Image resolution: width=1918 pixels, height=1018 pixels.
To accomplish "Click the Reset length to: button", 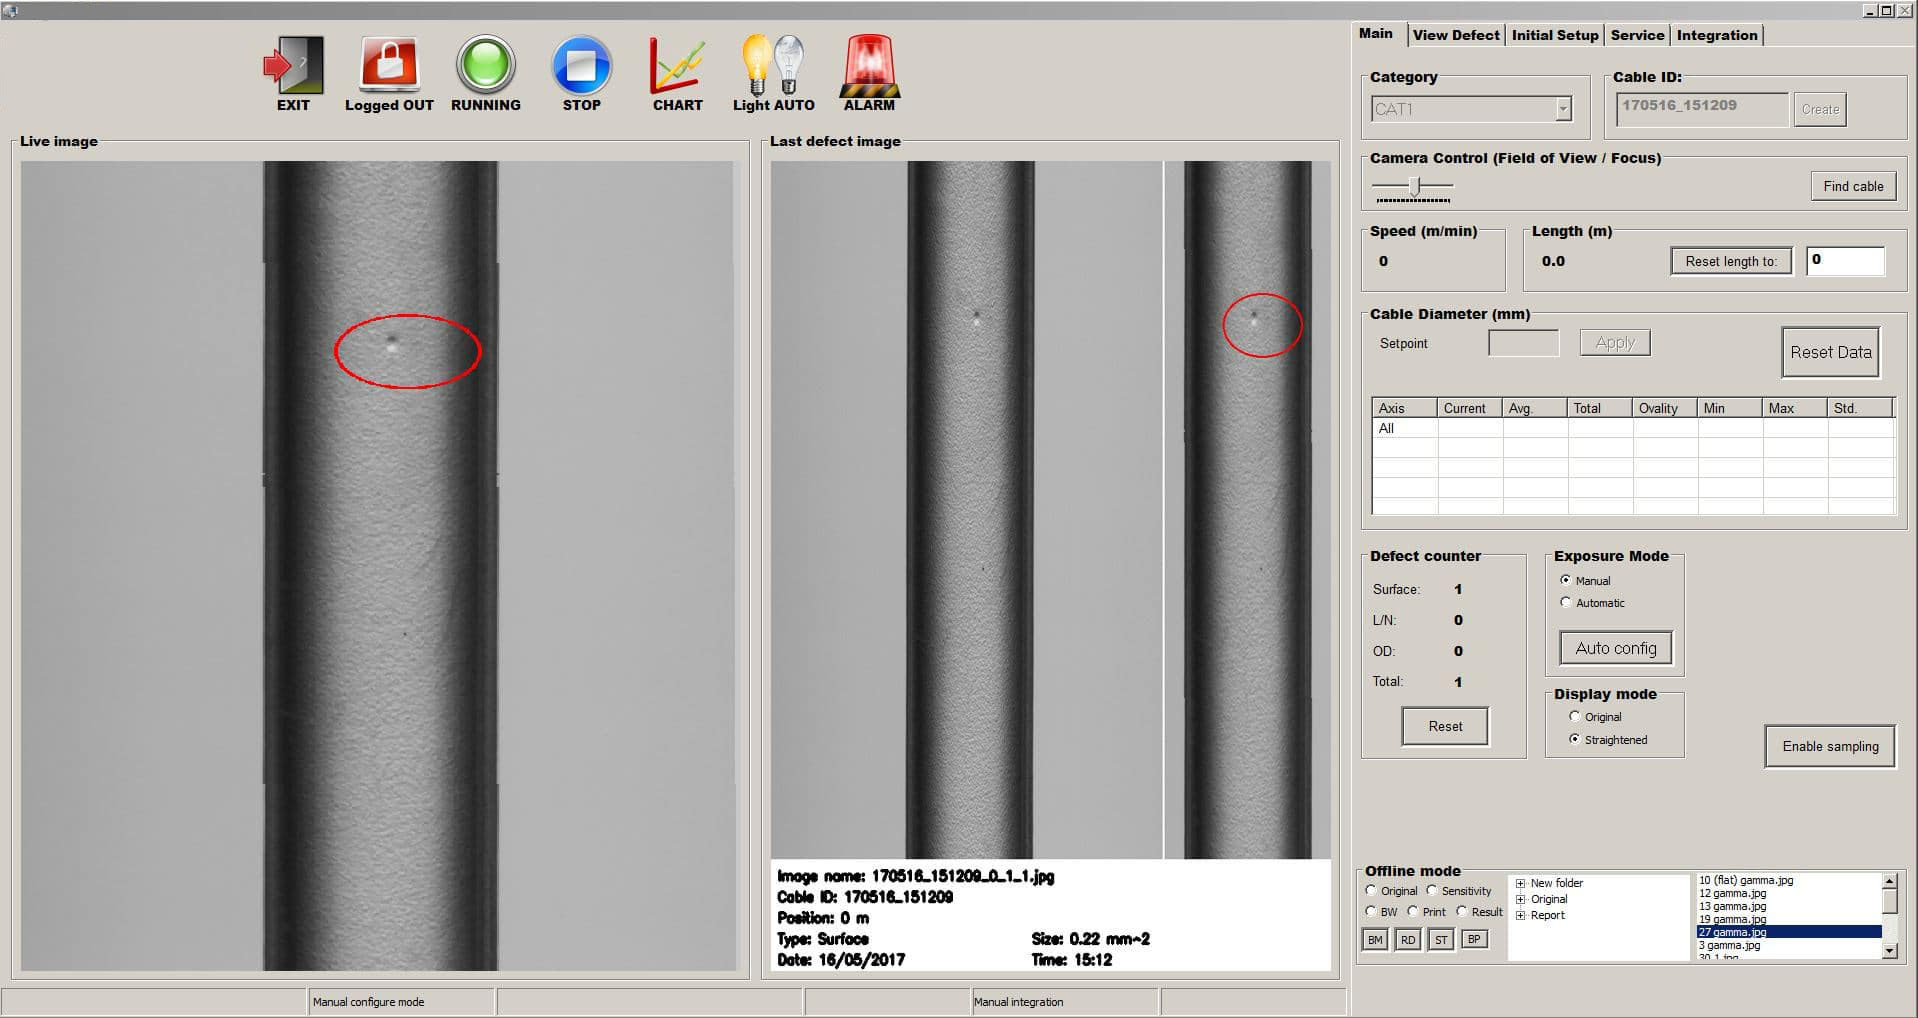I will [x=1731, y=261].
